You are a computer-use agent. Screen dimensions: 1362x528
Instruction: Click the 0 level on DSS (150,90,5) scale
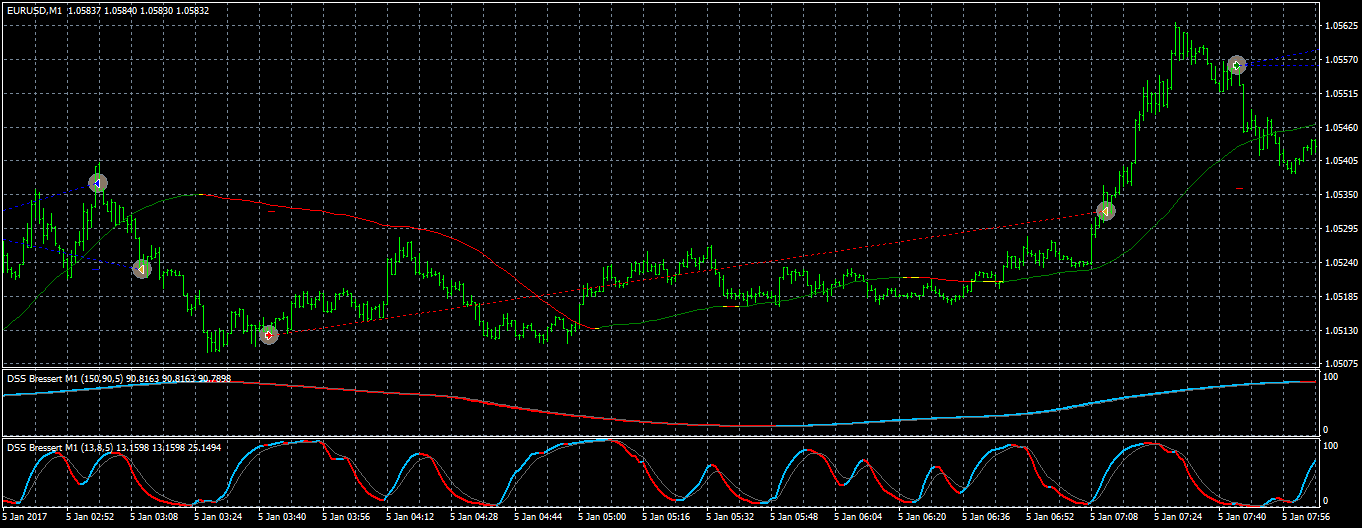pyautogui.click(x=1326, y=430)
